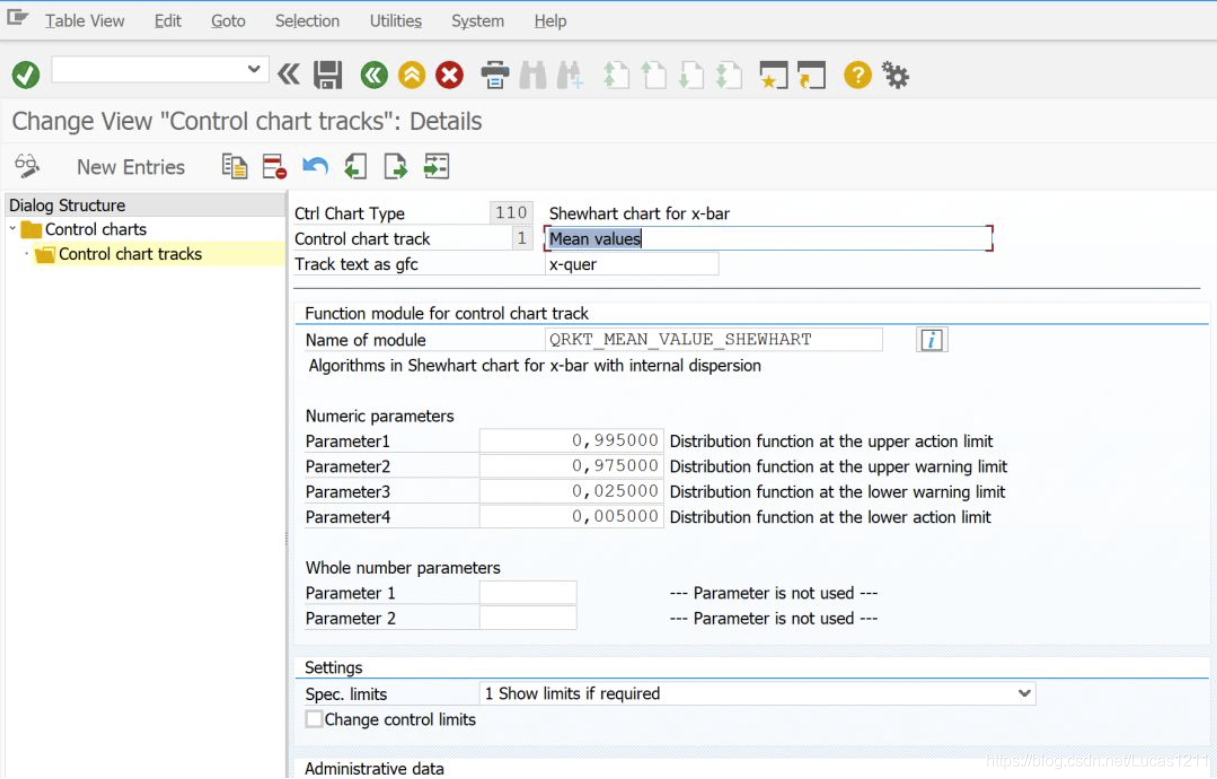Open Help via yellow question mark icon

(x=857, y=75)
